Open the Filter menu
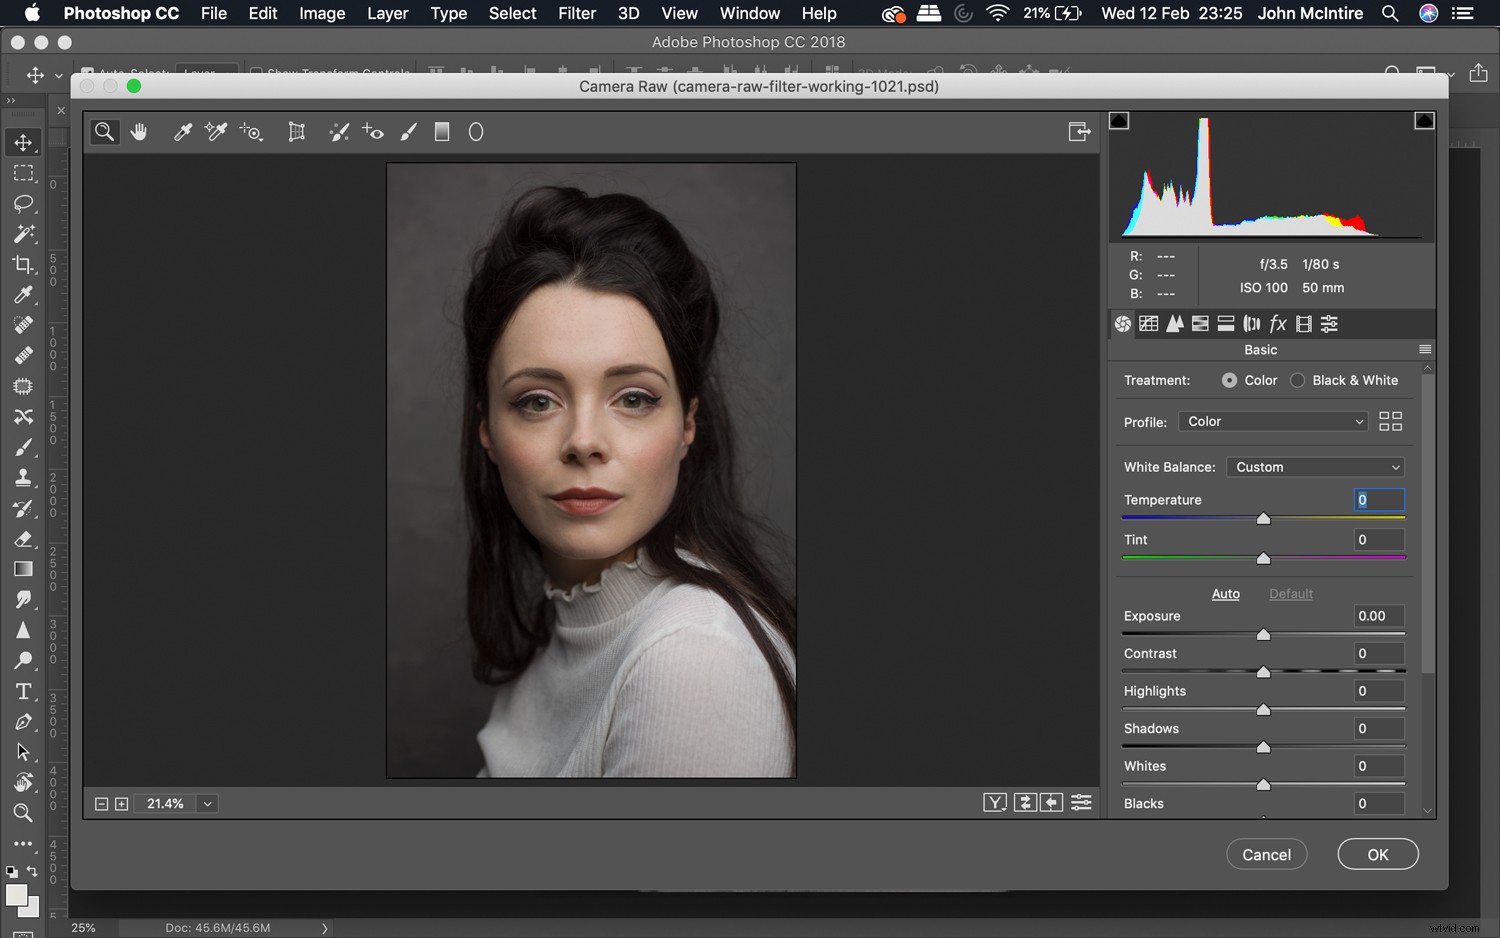 [x=577, y=13]
